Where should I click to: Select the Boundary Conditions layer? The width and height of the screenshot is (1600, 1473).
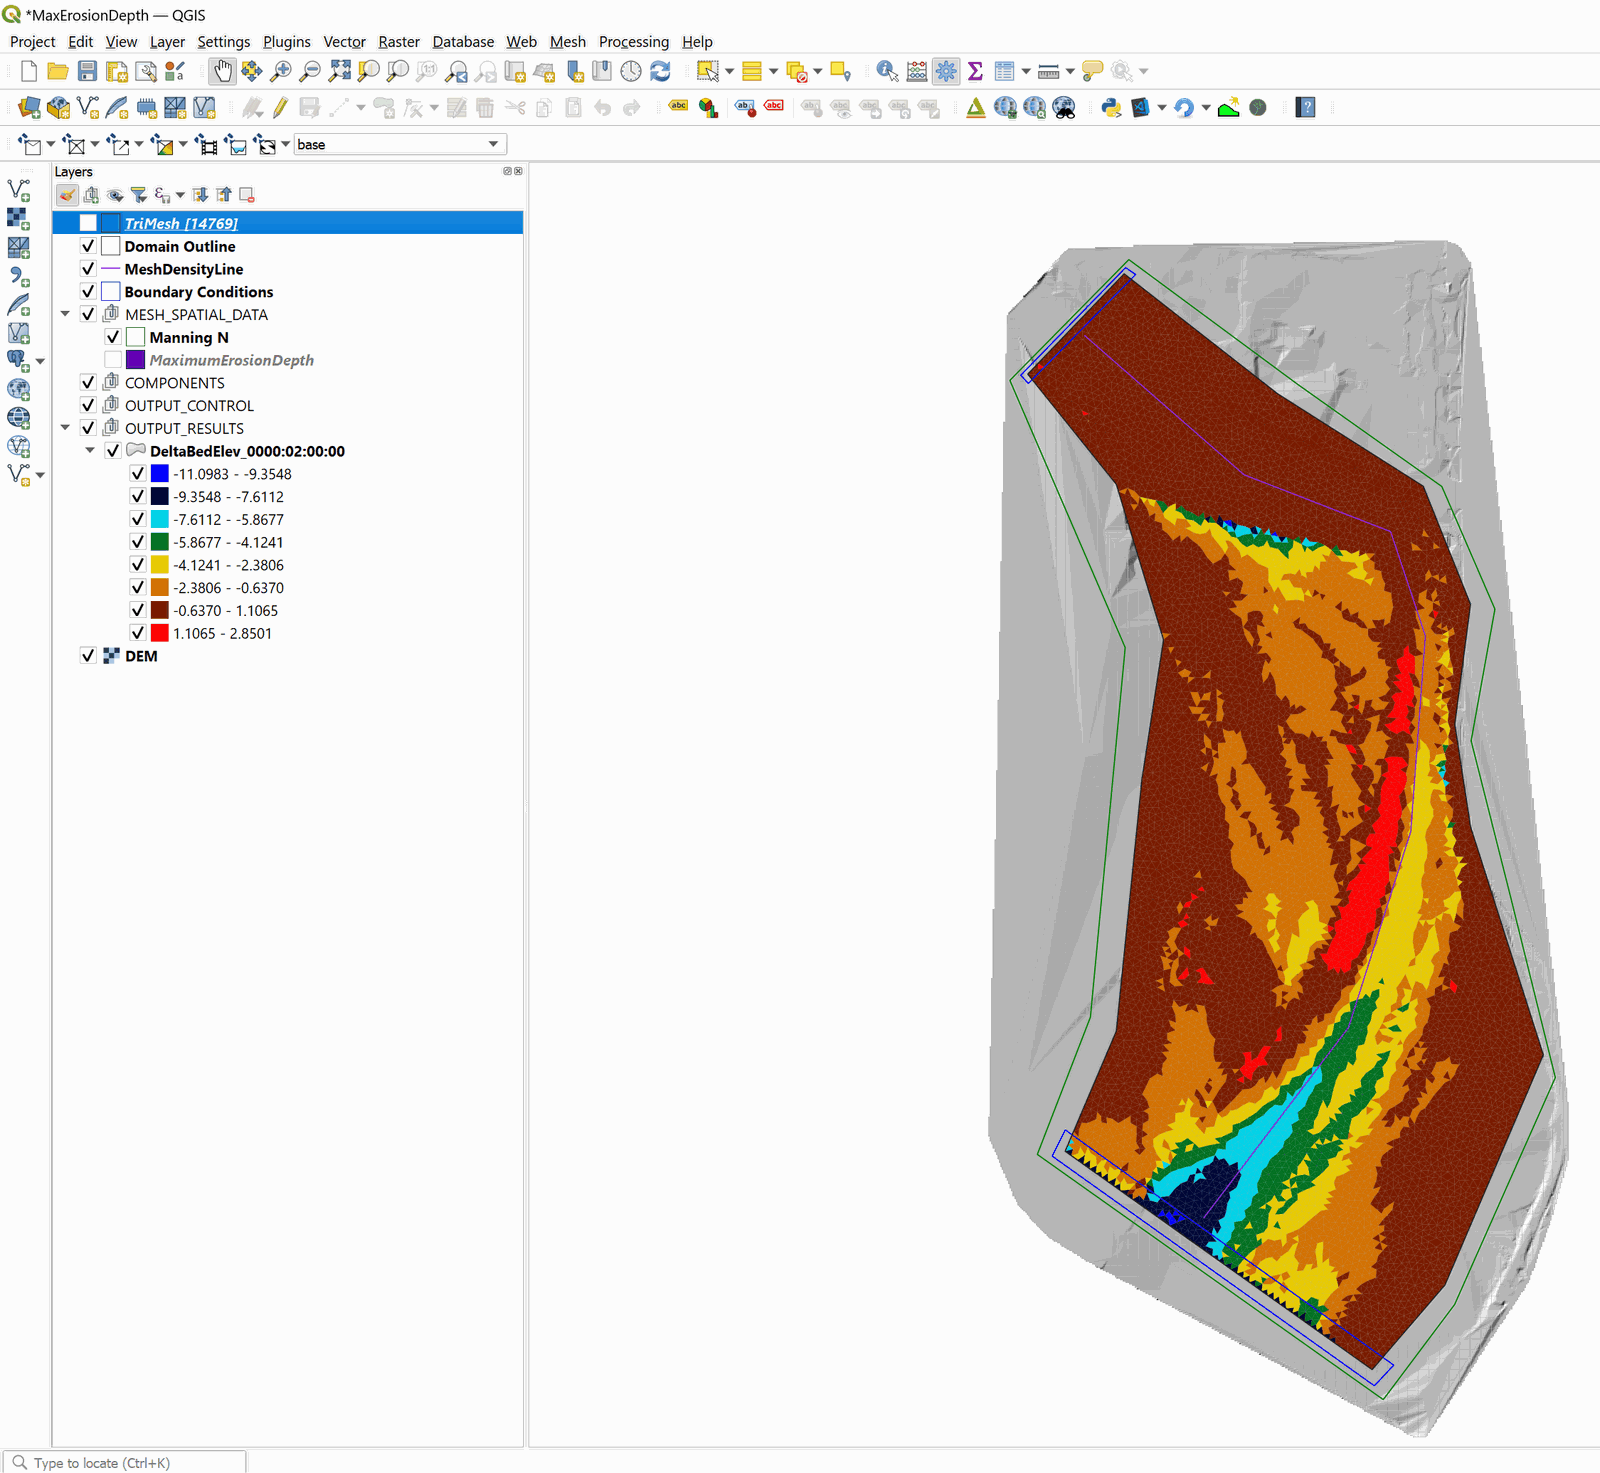pos(198,292)
